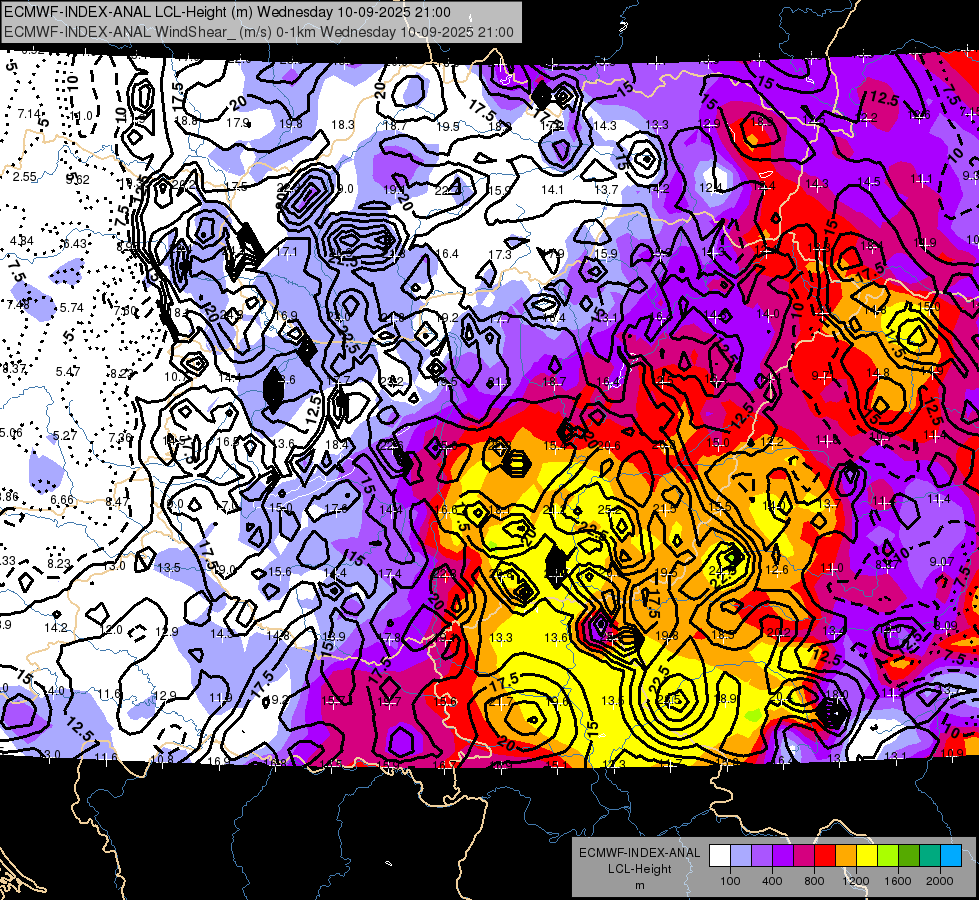Click the lime green legend swatch
This screenshot has width=979, height=900.
888,856
